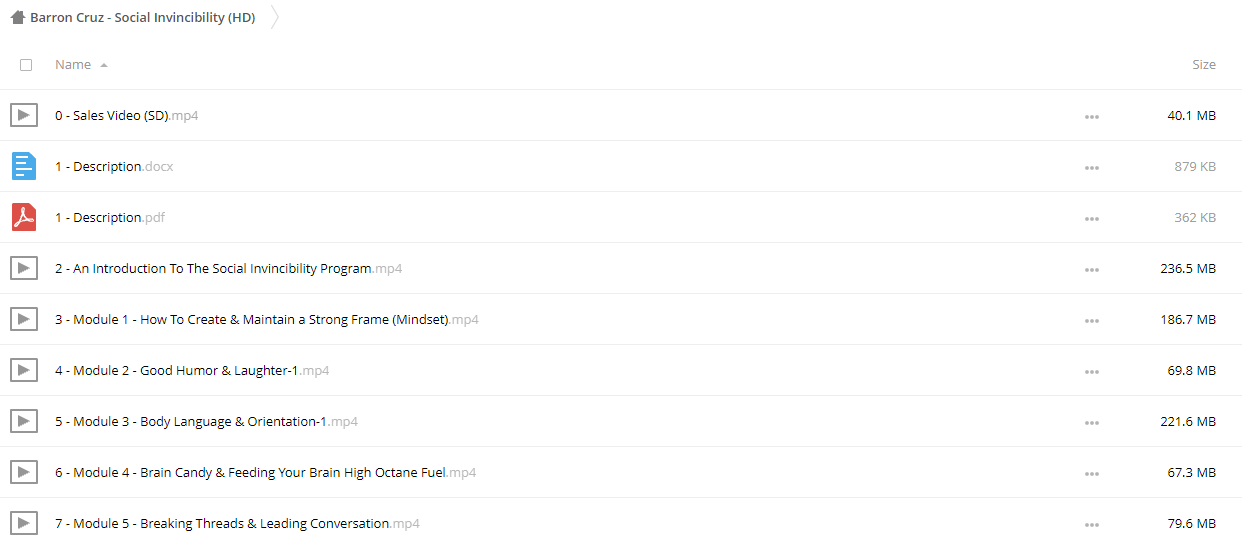The width and height of the screenshot is (1242, 548).
Task: Open more options for Module 4 Brain Candy
Action: coord(1092,474)
